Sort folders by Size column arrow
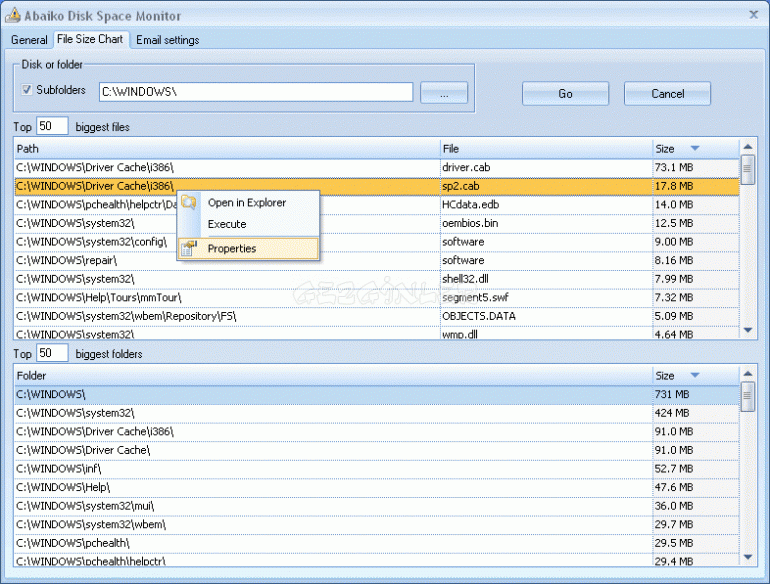Viewport: 770px width, 584px height. tap(695, 375)
